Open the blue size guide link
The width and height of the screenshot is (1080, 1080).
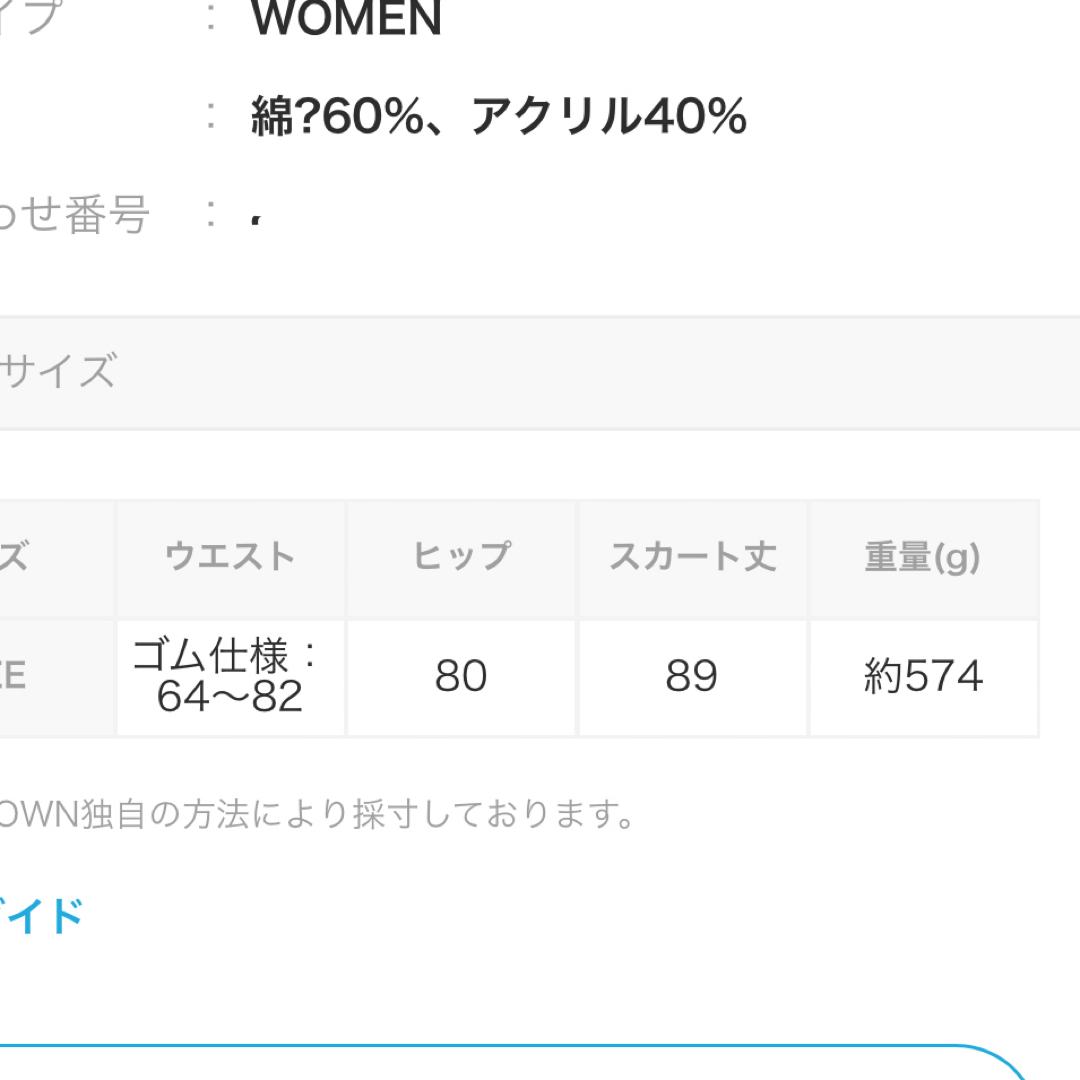click(x=40, y=916)
